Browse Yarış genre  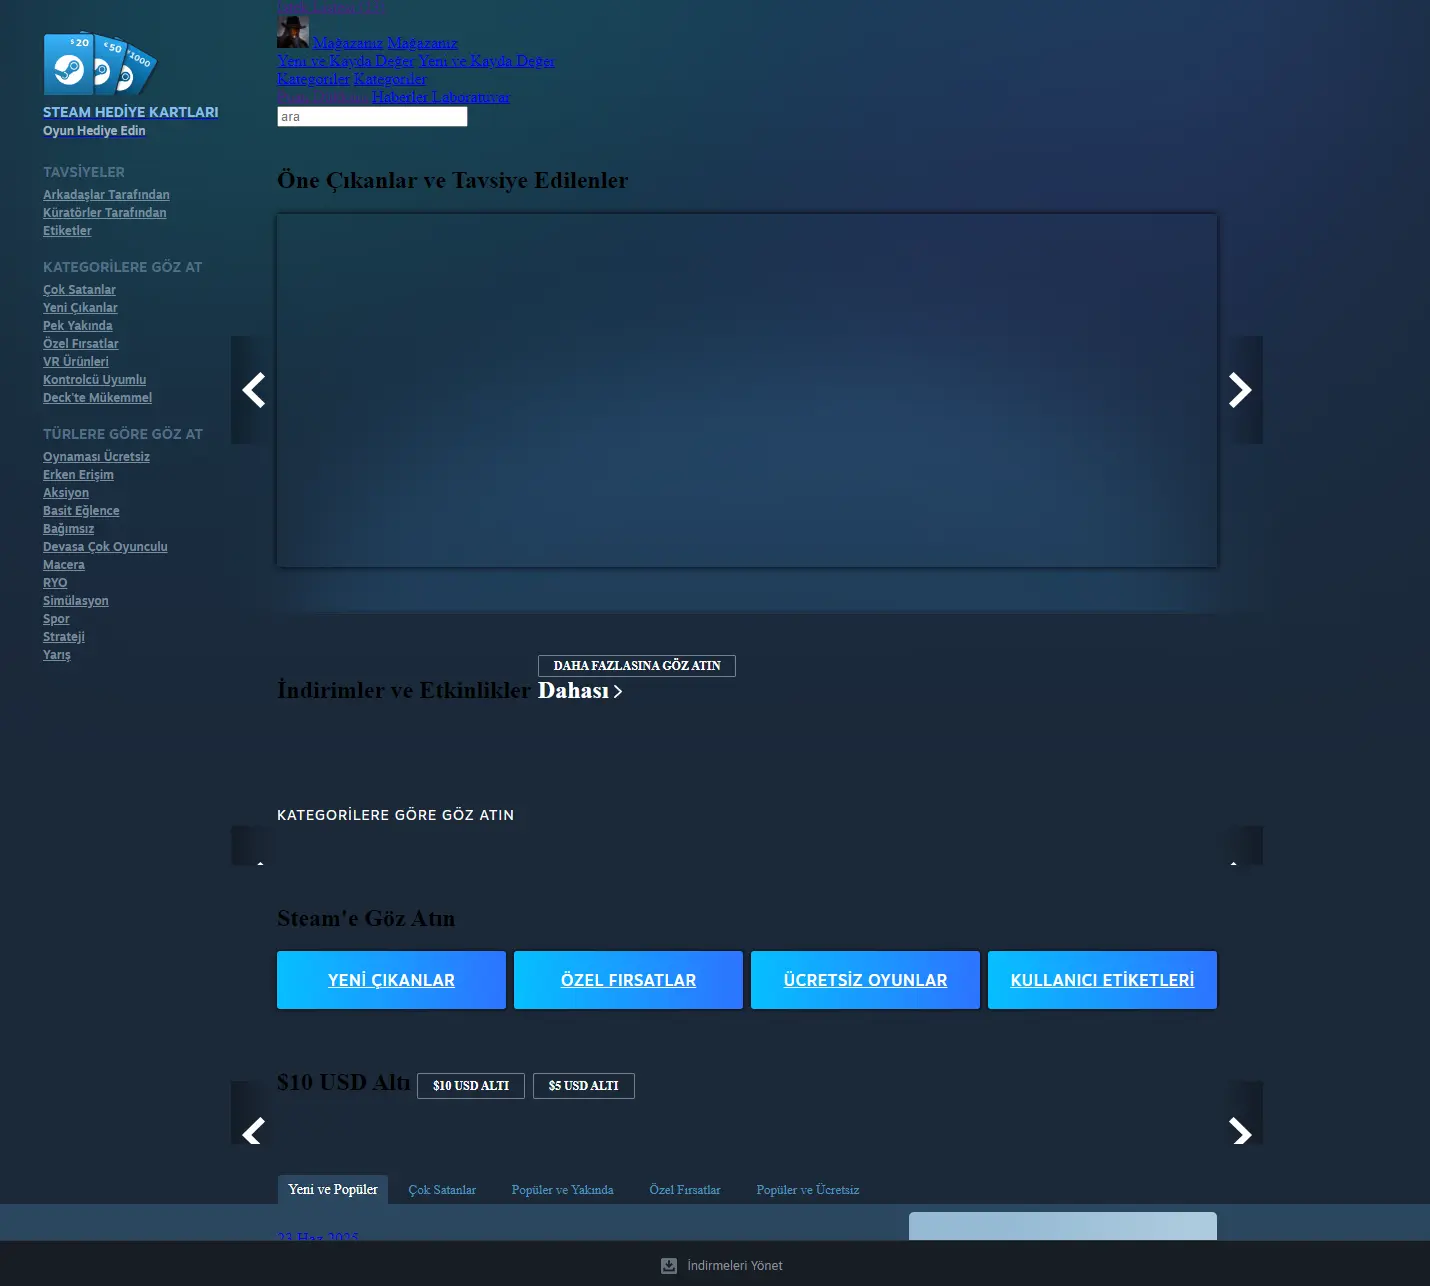pos(57,655)
